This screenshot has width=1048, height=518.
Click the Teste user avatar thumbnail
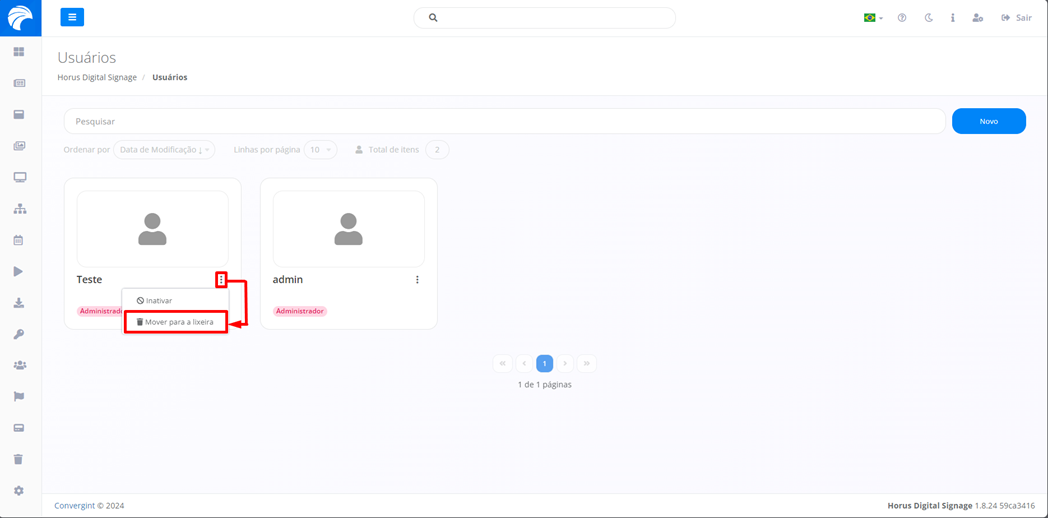(152, 229)
